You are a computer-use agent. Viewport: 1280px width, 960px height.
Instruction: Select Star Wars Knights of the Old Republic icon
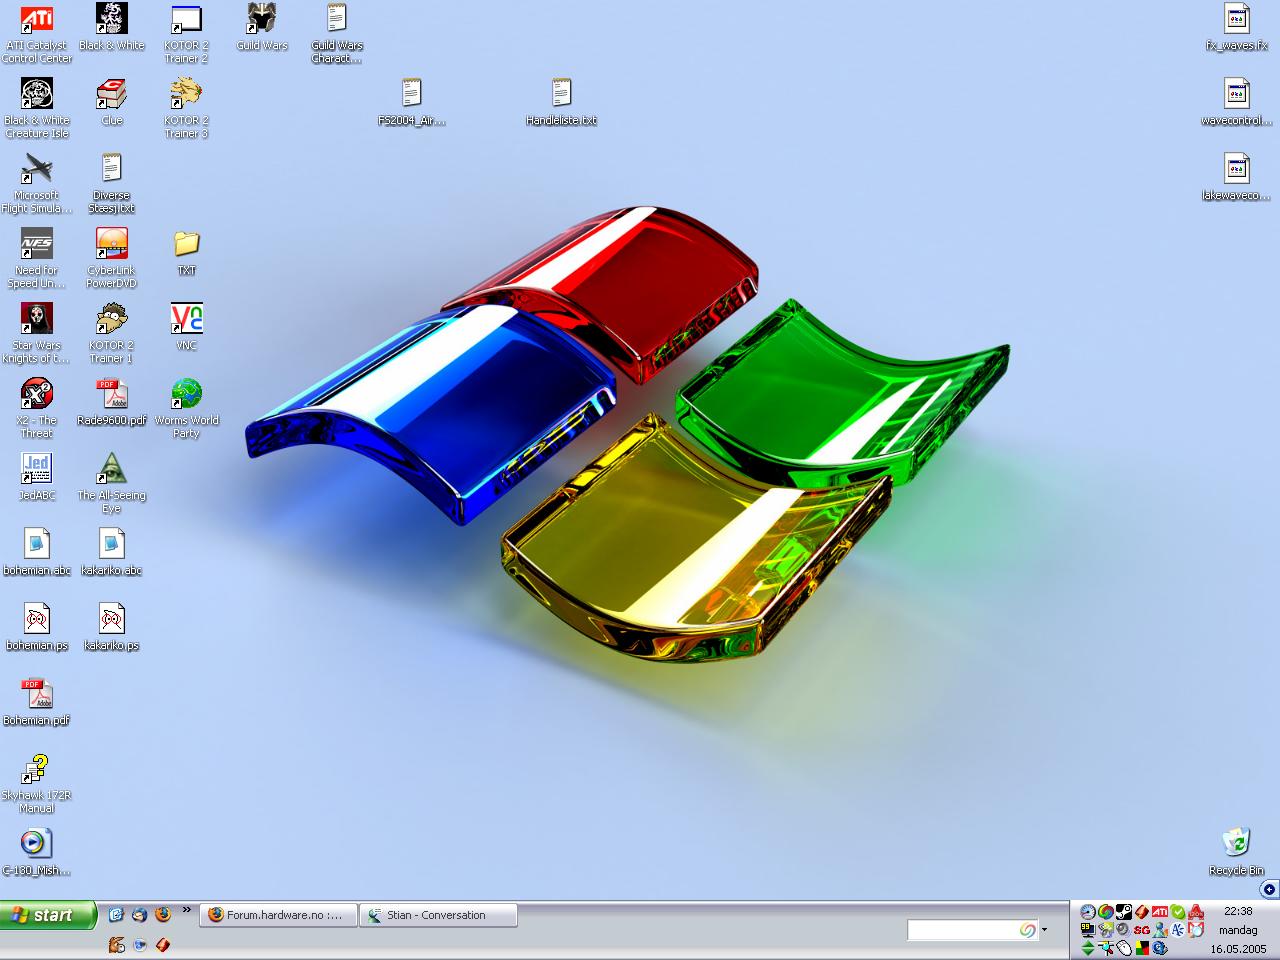37,333
